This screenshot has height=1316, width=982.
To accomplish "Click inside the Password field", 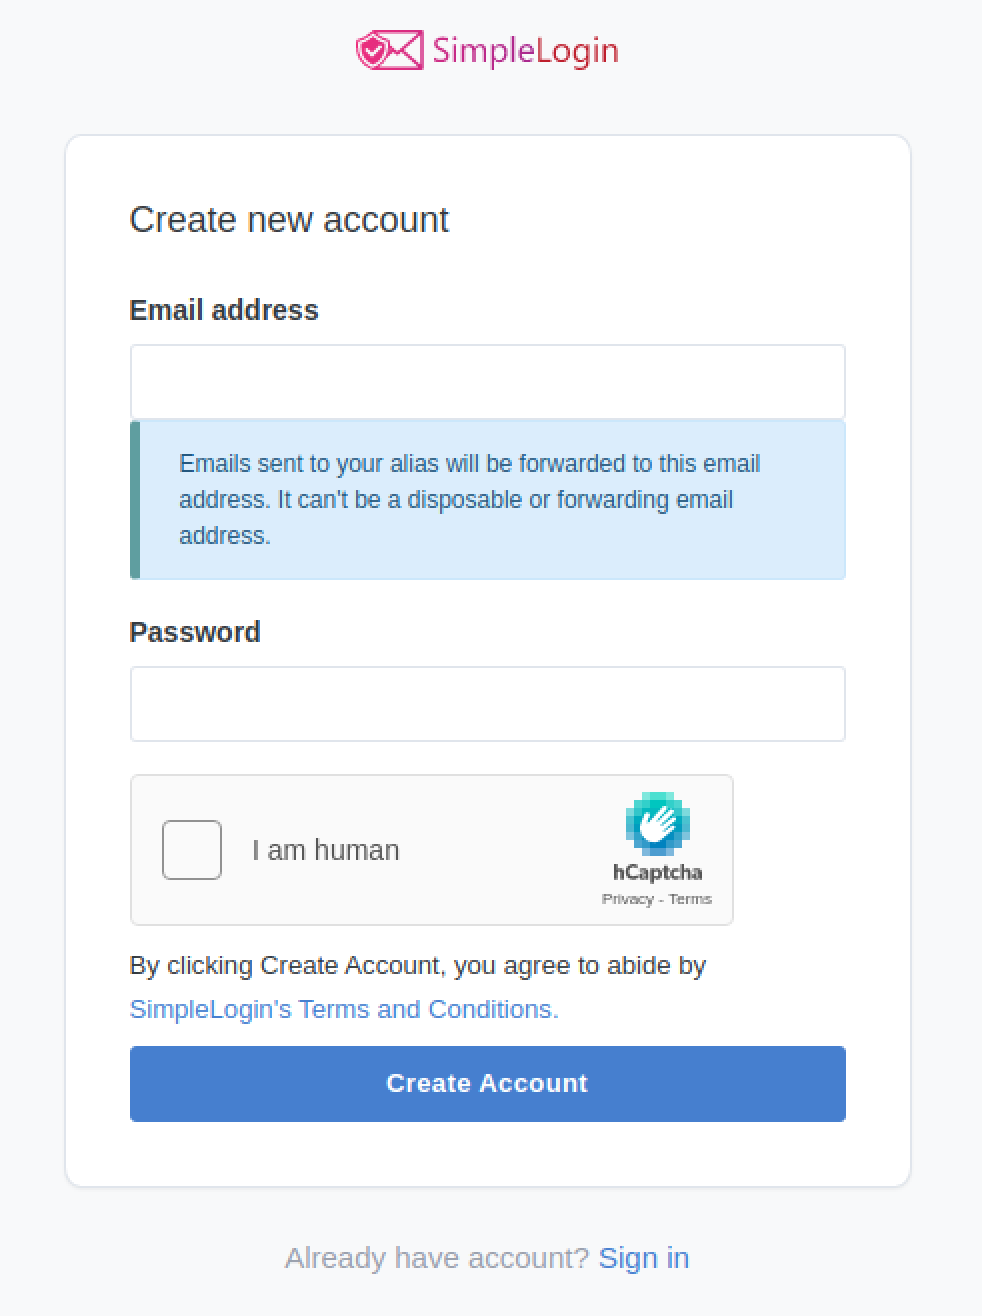I will click(487, 703).
